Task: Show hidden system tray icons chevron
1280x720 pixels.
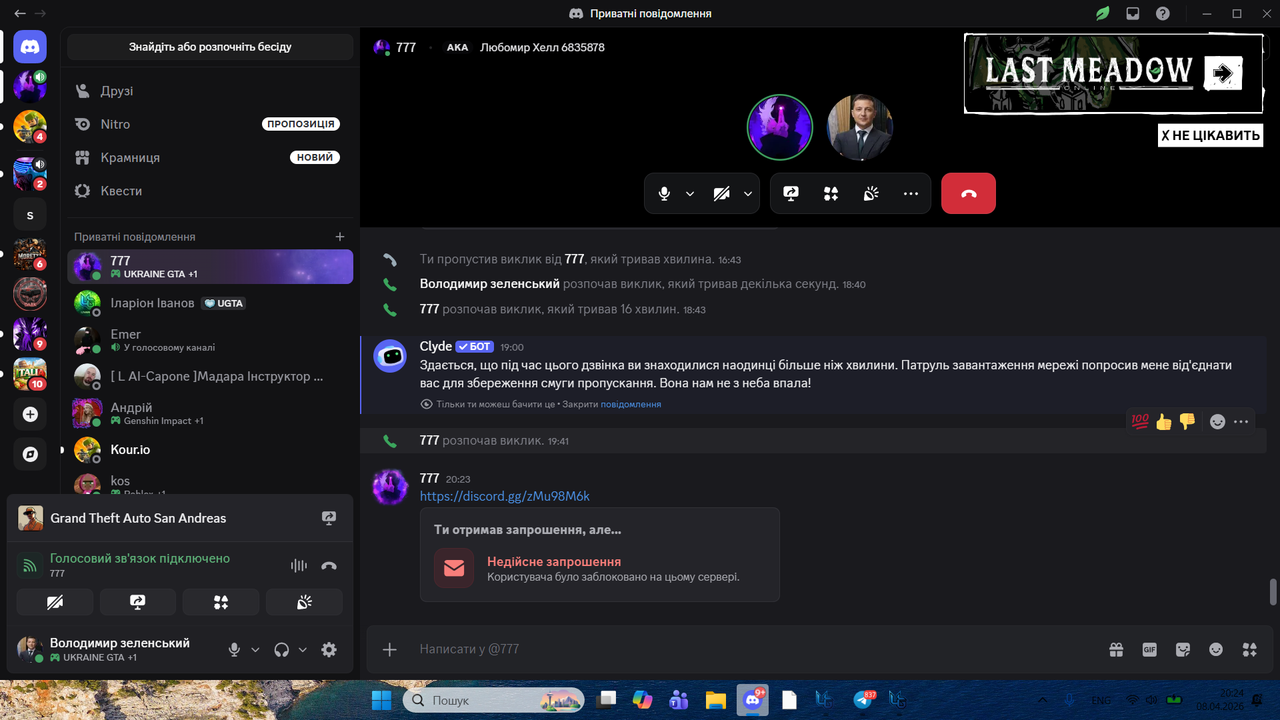Action: click(x=1043, y=700)
